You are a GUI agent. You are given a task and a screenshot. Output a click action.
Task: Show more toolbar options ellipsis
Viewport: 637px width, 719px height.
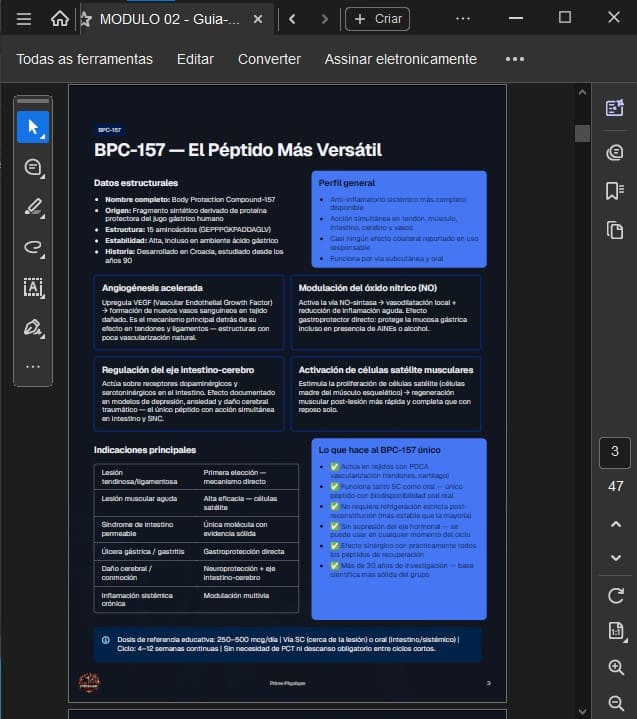coord(515,59)
